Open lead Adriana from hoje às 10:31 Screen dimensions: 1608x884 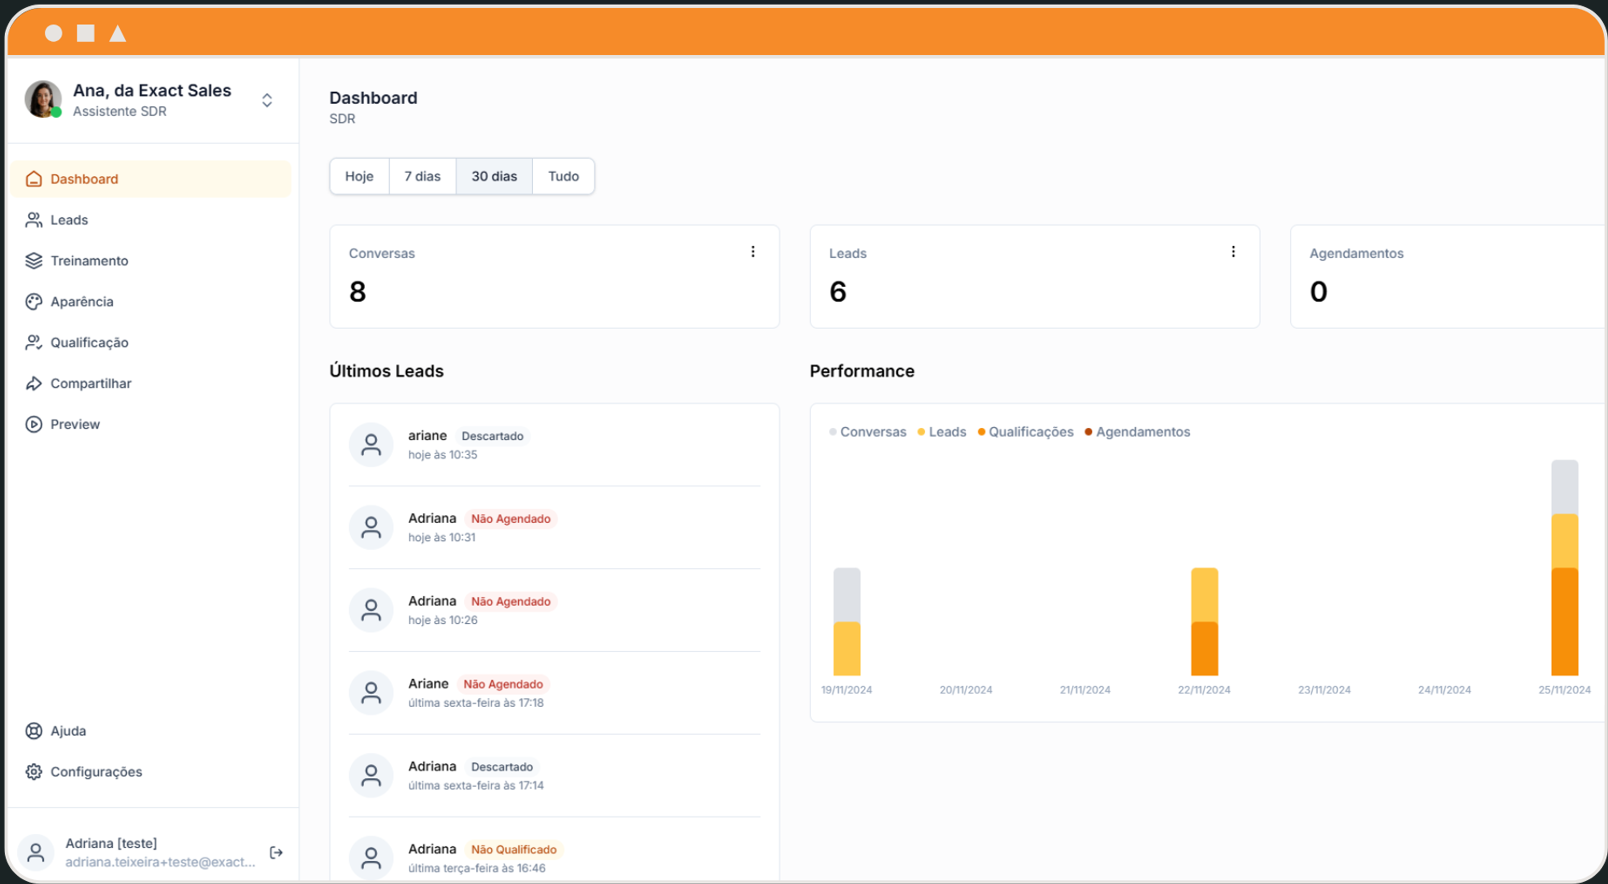pos(554,527)
